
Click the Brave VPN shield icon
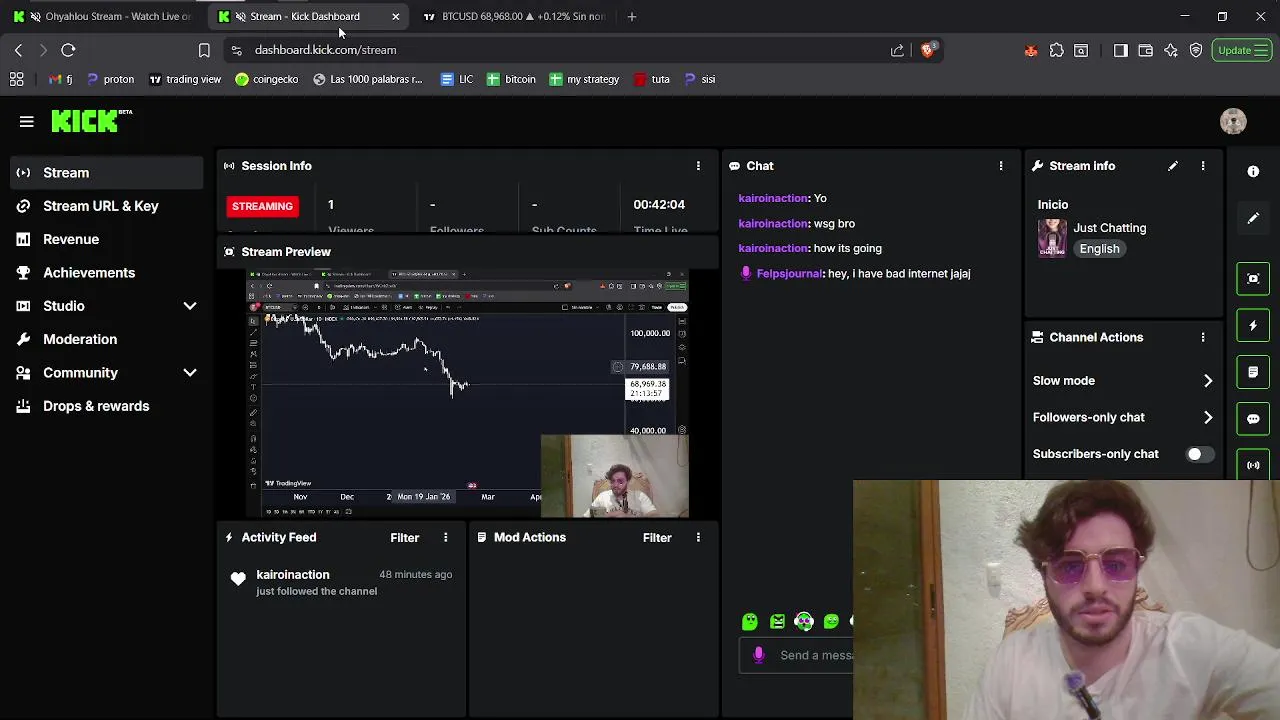point(1196,50)
